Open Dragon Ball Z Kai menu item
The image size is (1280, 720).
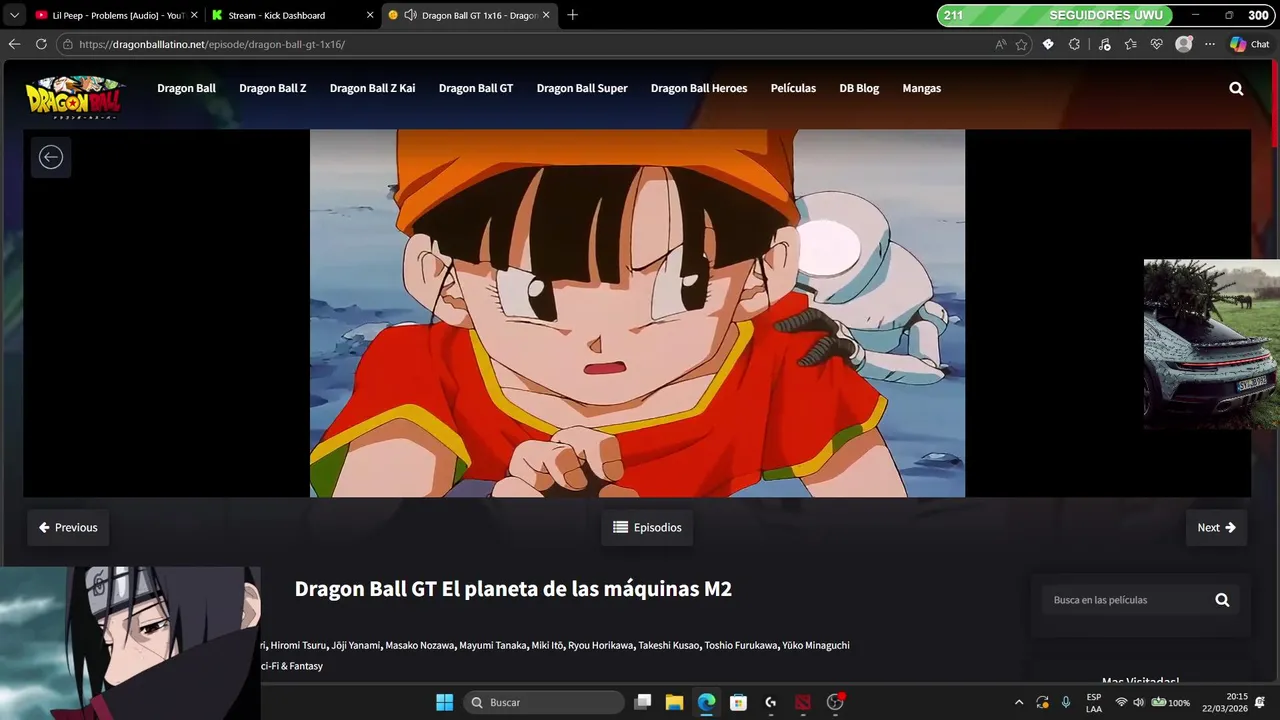point(372,88)
